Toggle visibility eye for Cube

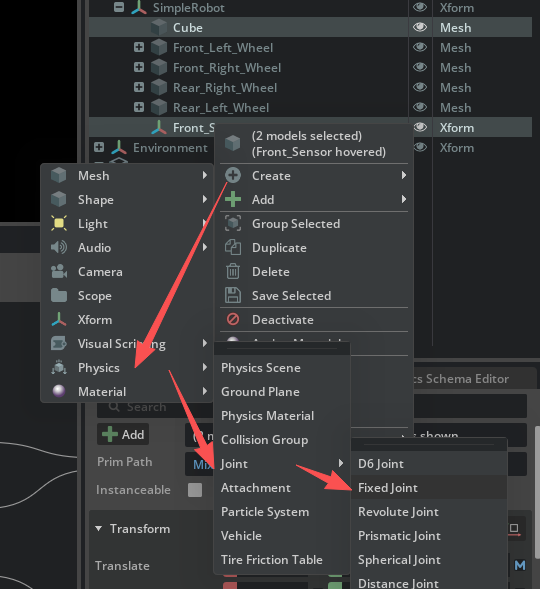coord(420,27)
